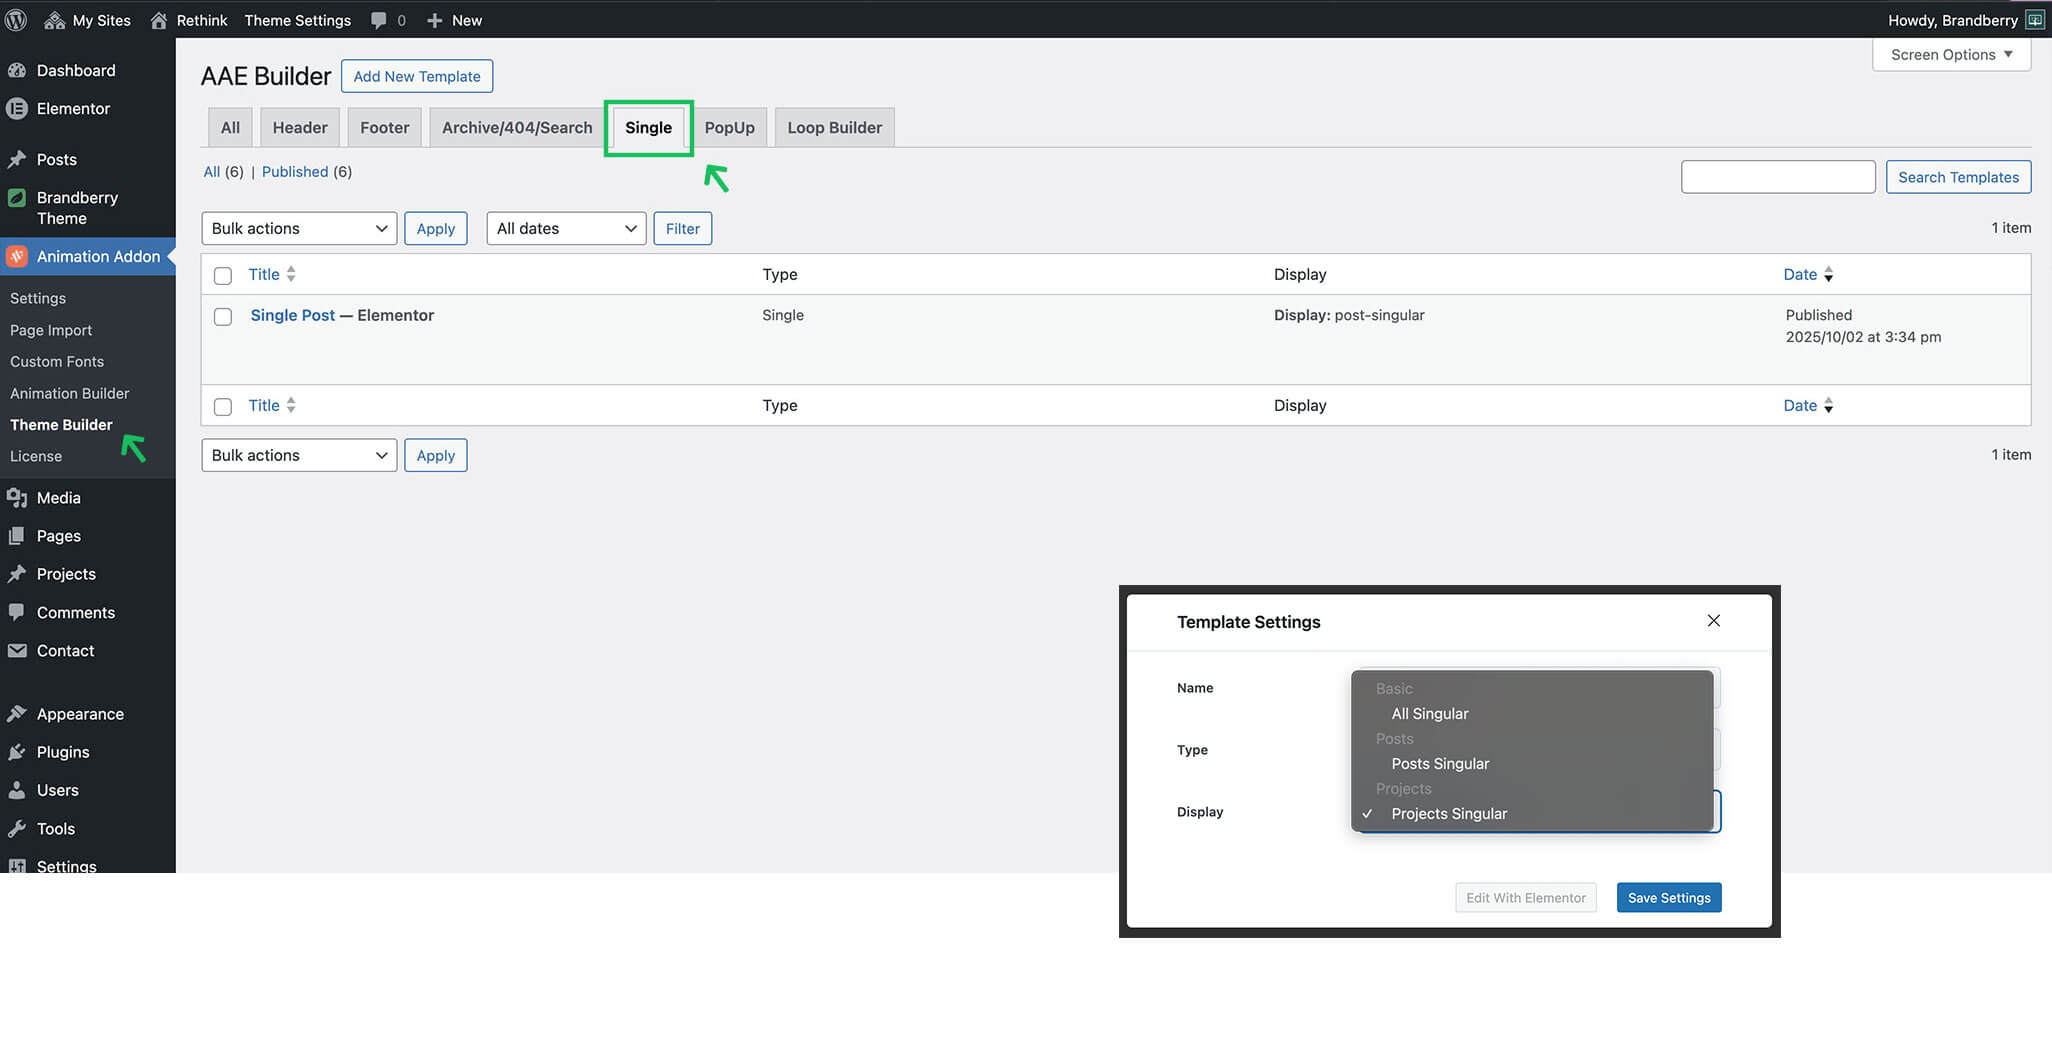Open Media via its sidebar icon
Viewport: 2052px width, 1037px height.
pos(17,498)
